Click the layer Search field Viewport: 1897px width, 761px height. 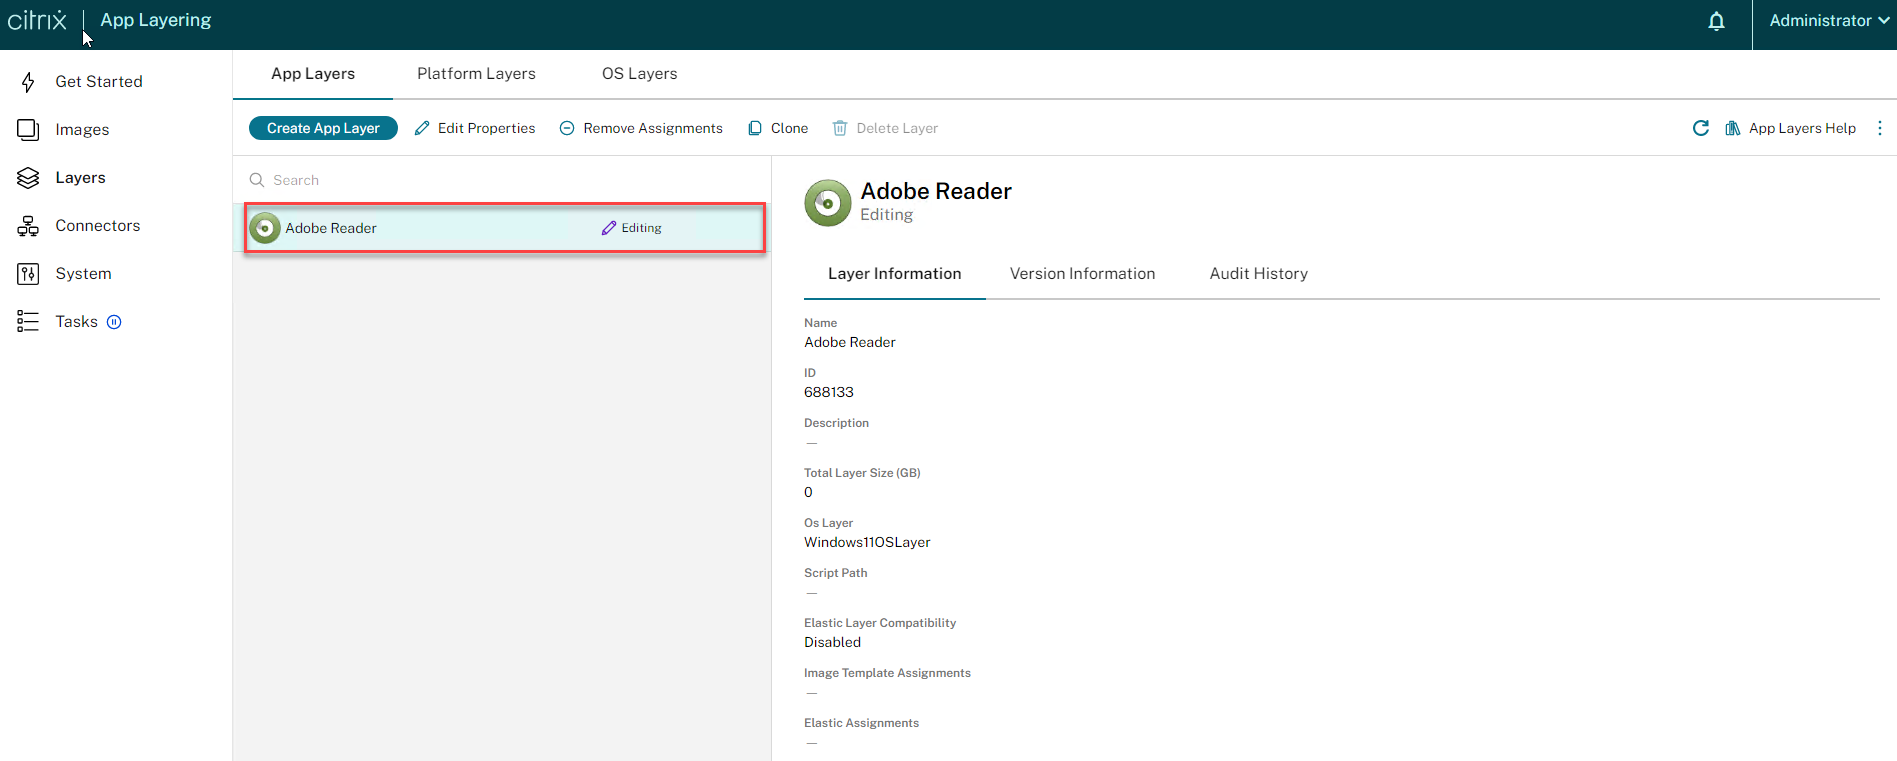[500, 180]
